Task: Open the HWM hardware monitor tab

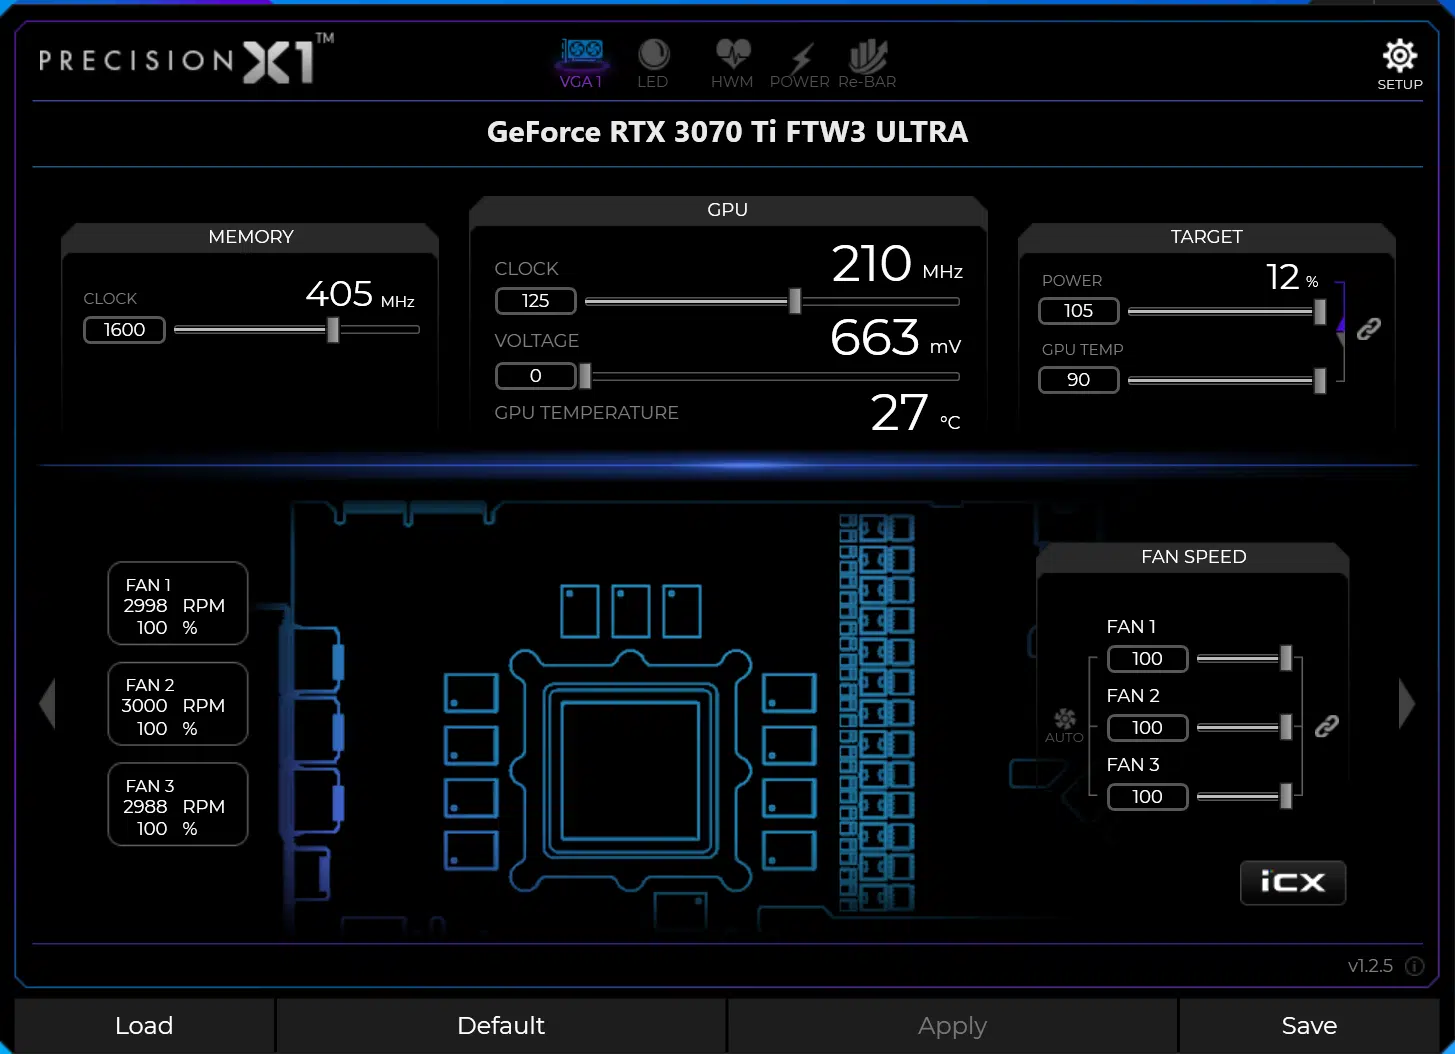Action: tap(732, 64)
